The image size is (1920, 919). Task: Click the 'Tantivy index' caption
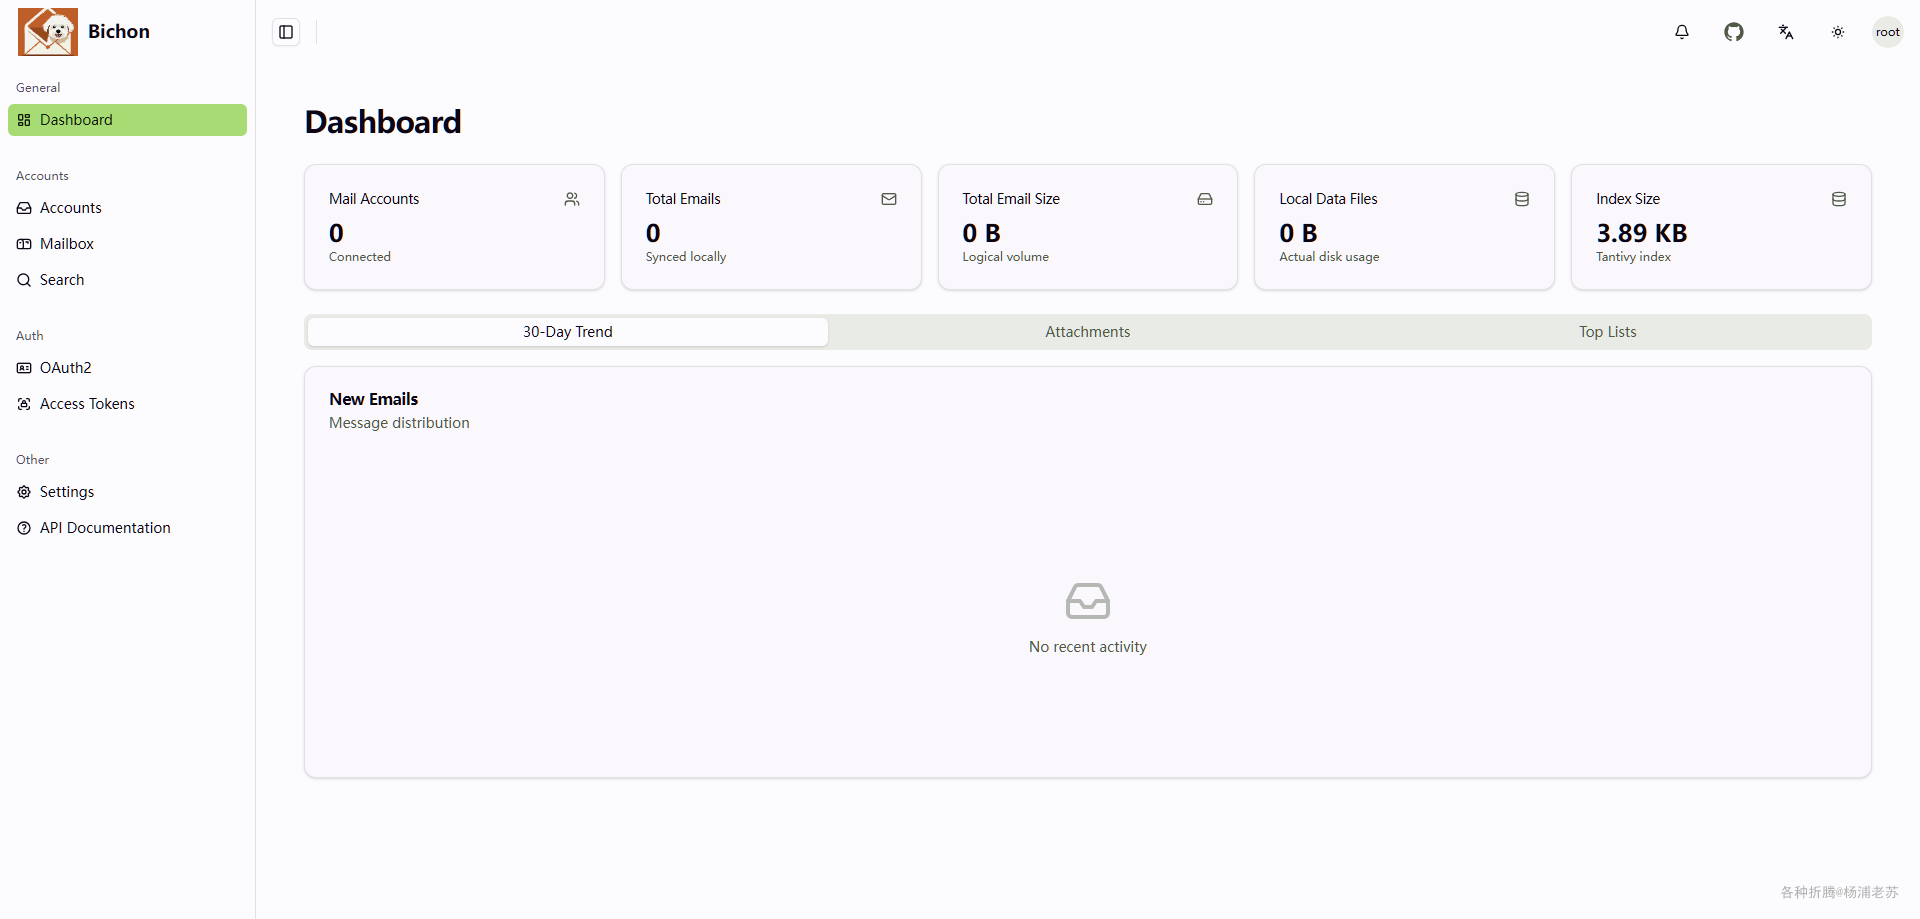point(1633,257)
